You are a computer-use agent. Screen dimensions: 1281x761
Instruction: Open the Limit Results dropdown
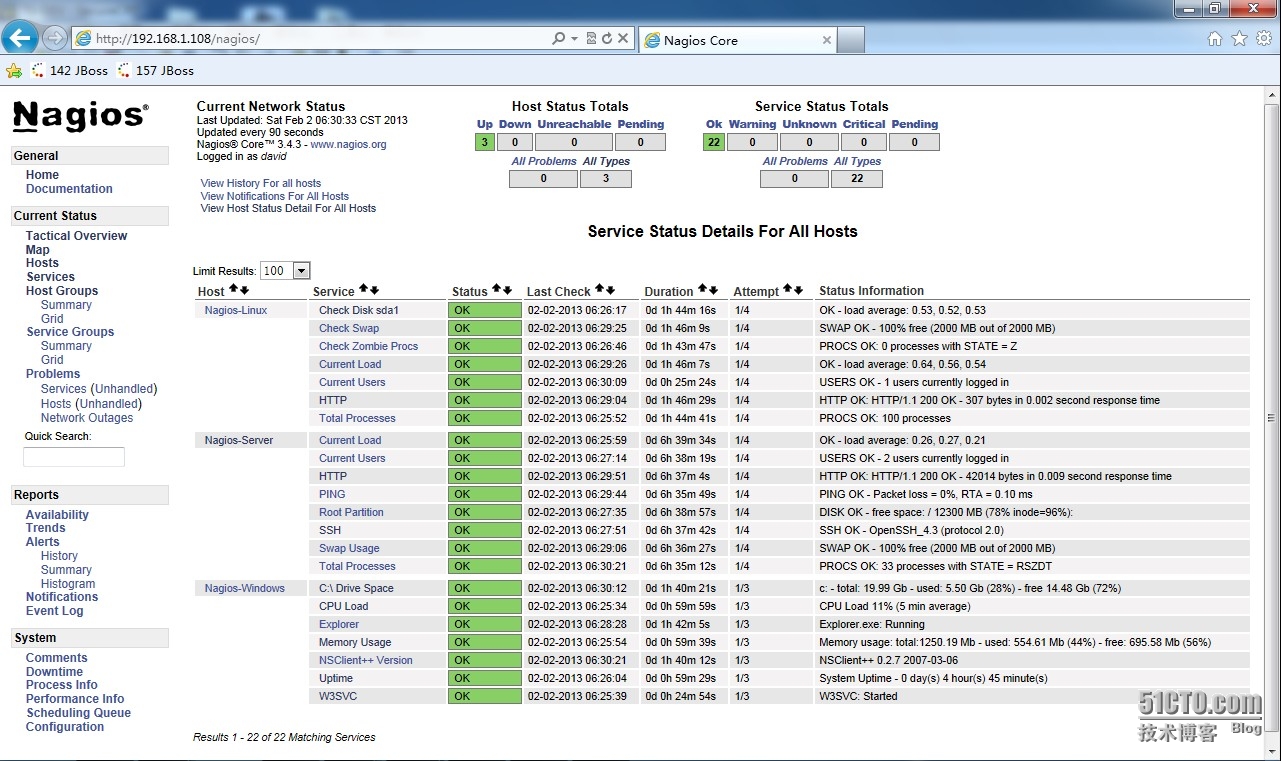(285, 271)
